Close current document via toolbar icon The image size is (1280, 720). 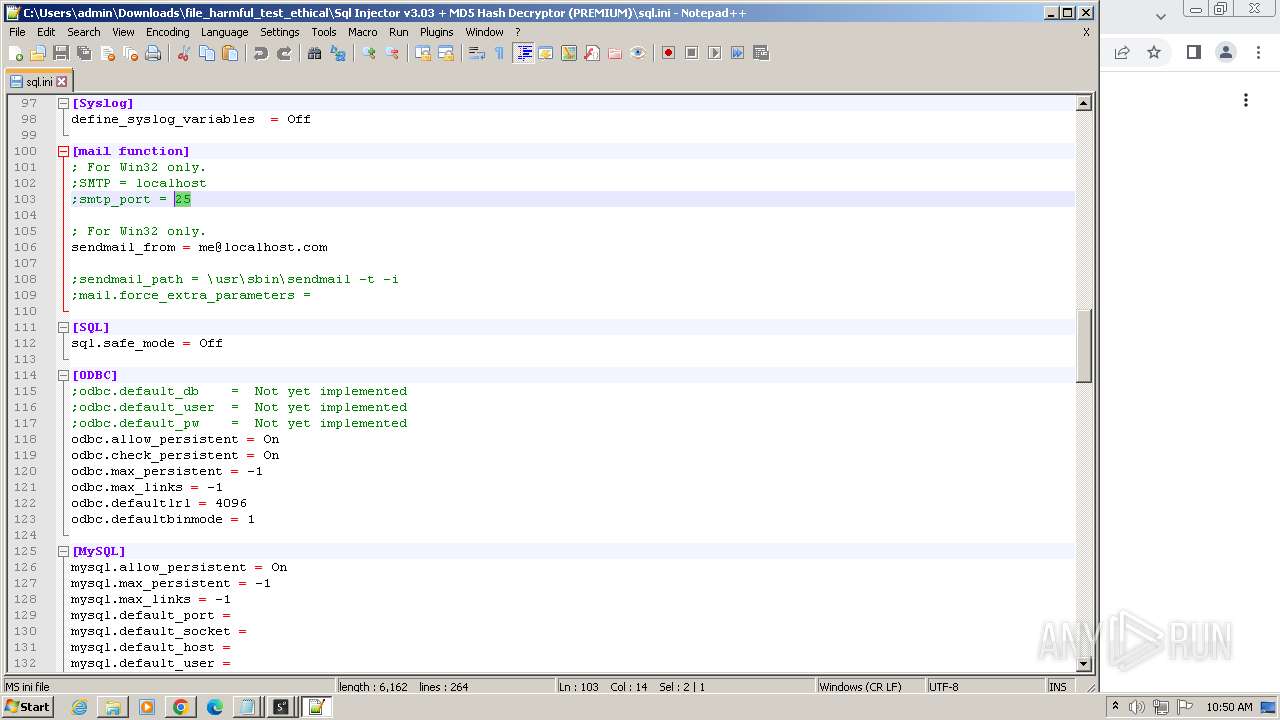pos(107,53)
